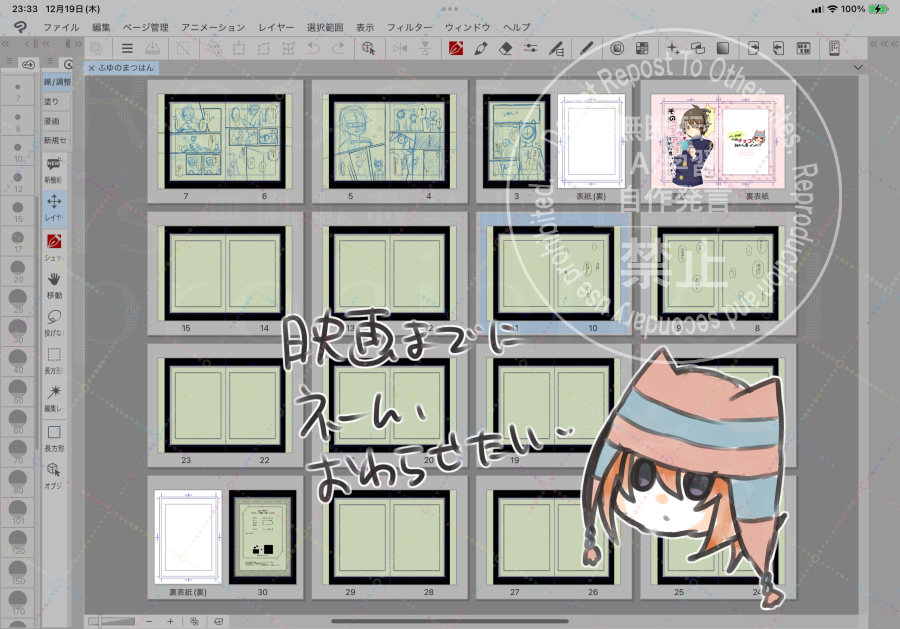
Task: Open the hamburger menu in command bar
Action: click(x=127, y=48)
